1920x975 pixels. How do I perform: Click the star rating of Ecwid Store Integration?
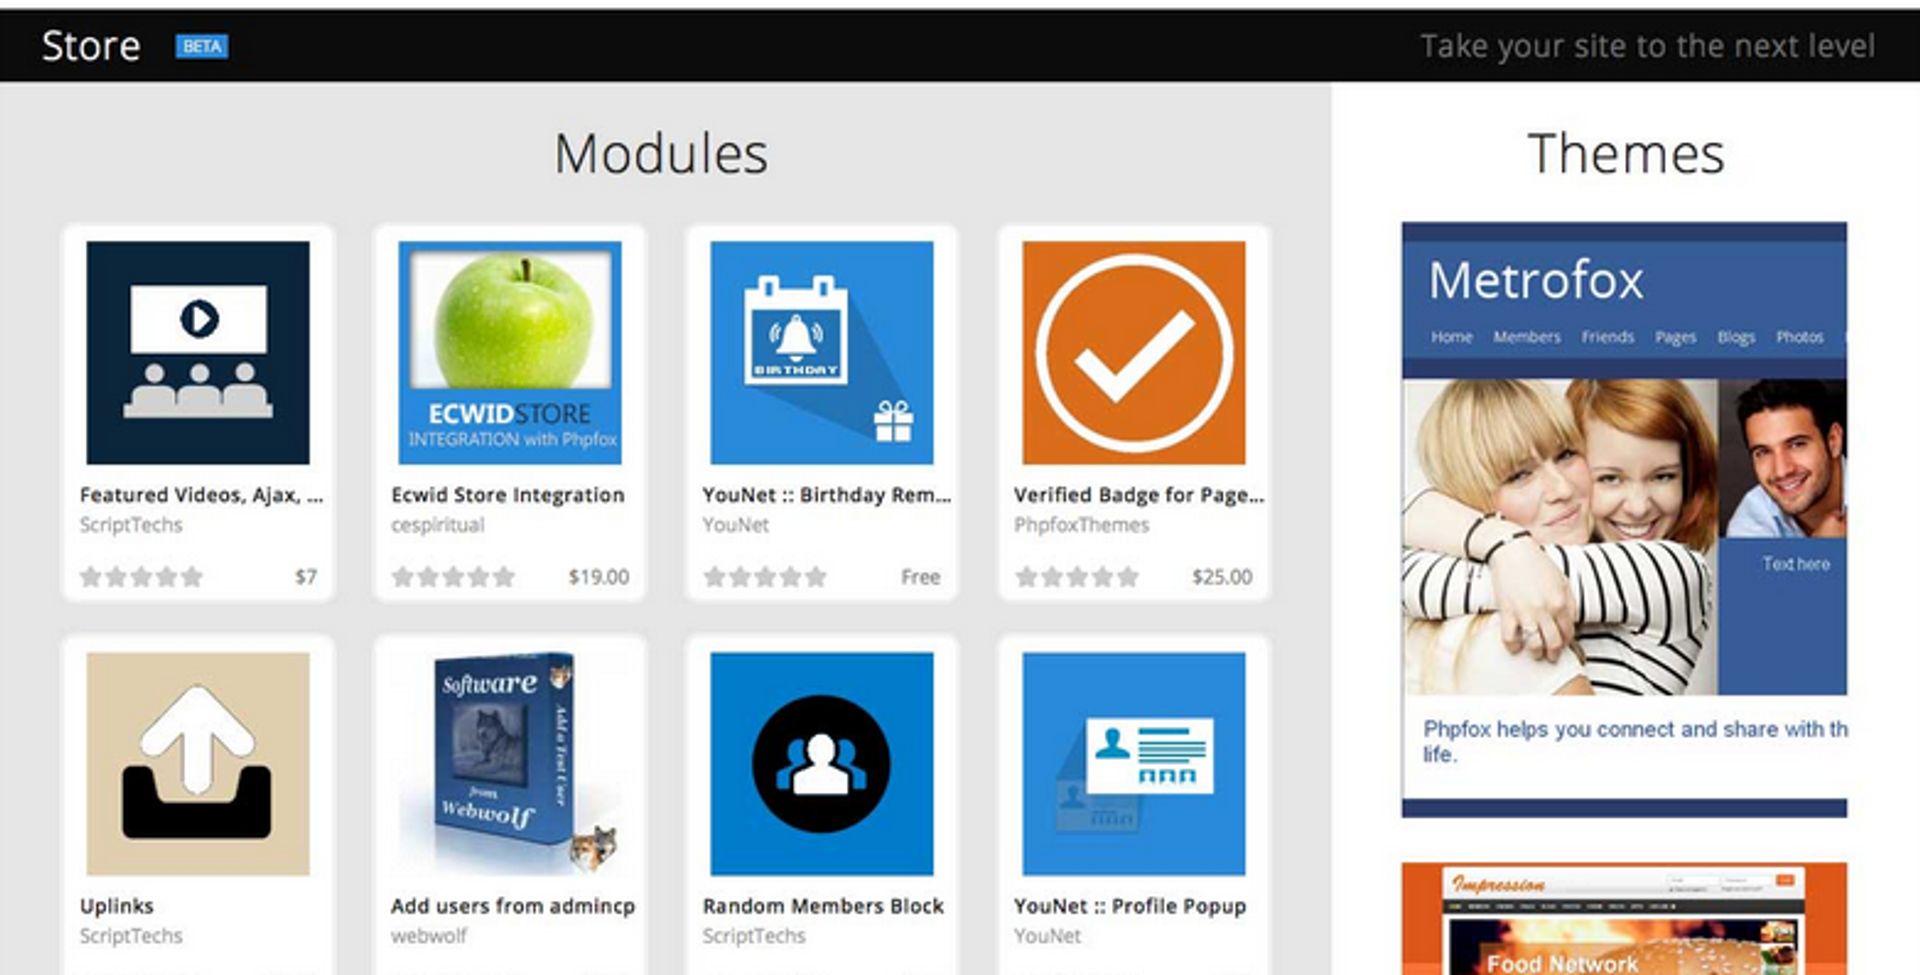pyautogui.click(x=453, y=577)
